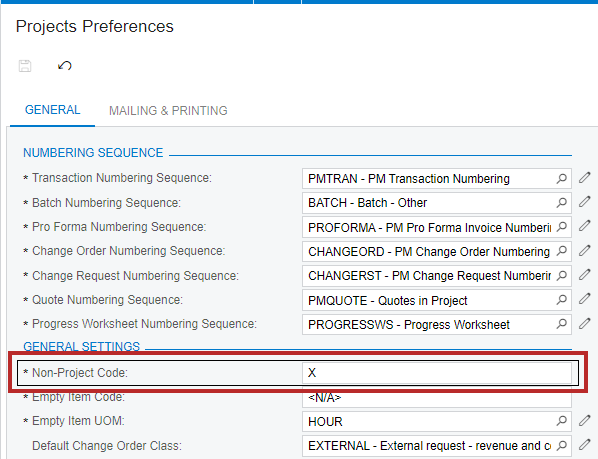
Task: Click the Non-Project Code field
Action: (x=437, y=372)
